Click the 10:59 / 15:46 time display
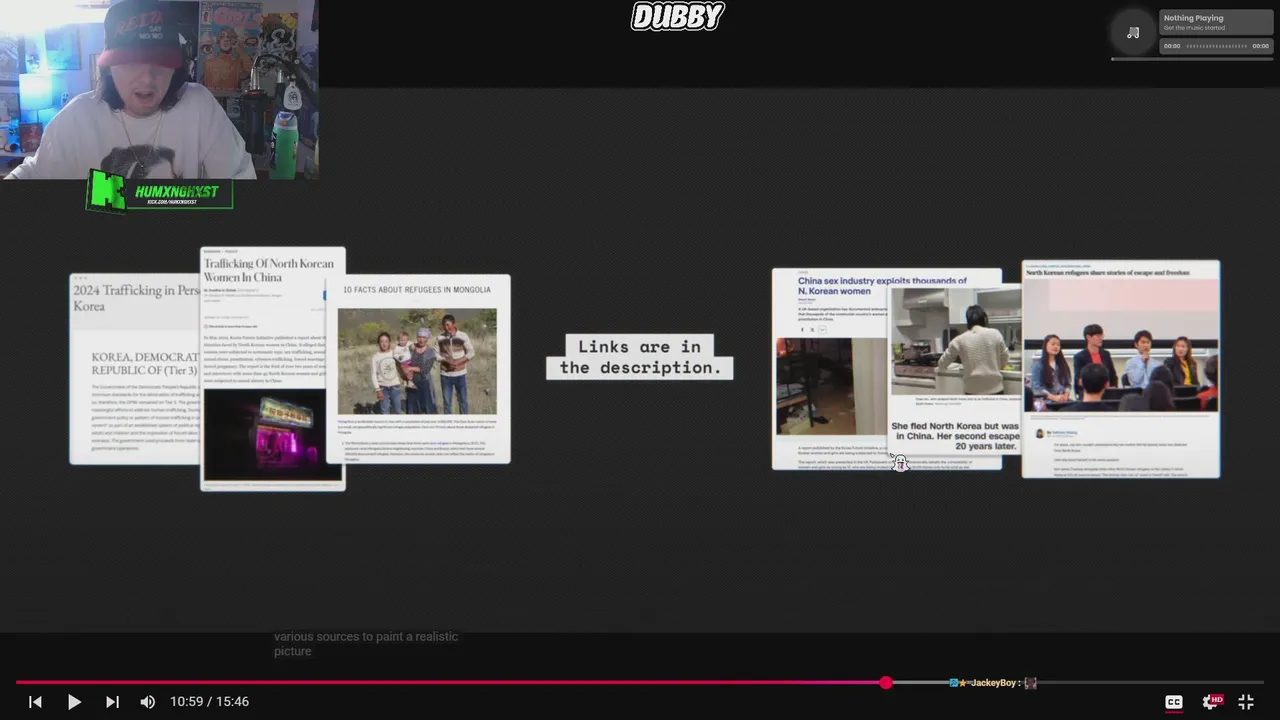 211,702
